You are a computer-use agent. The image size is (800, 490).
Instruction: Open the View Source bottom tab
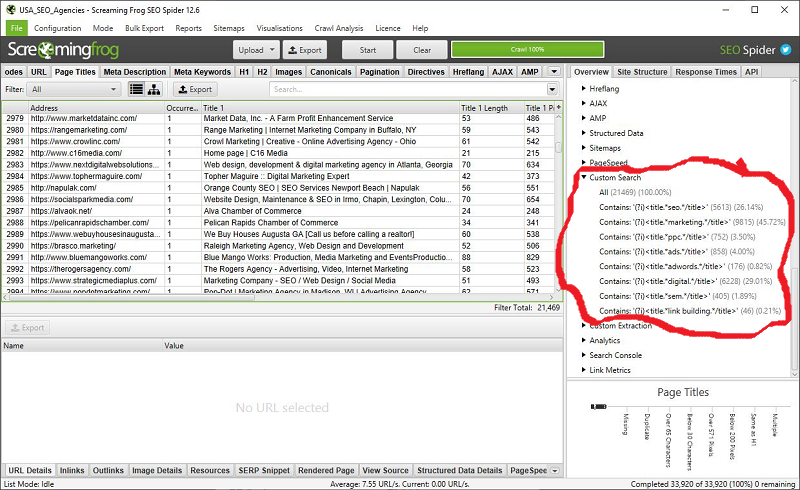(385, 470)
